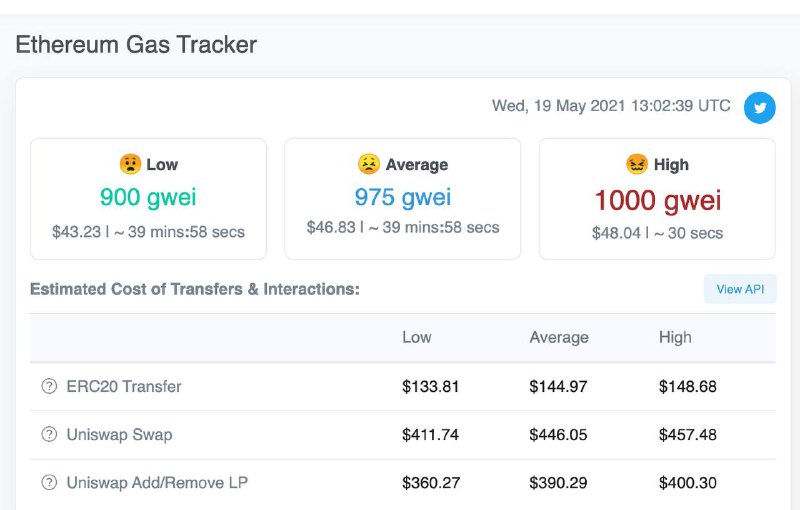Click the Ethereum Gas Tracker heading
800x510 pixels.
click(136, 44)
